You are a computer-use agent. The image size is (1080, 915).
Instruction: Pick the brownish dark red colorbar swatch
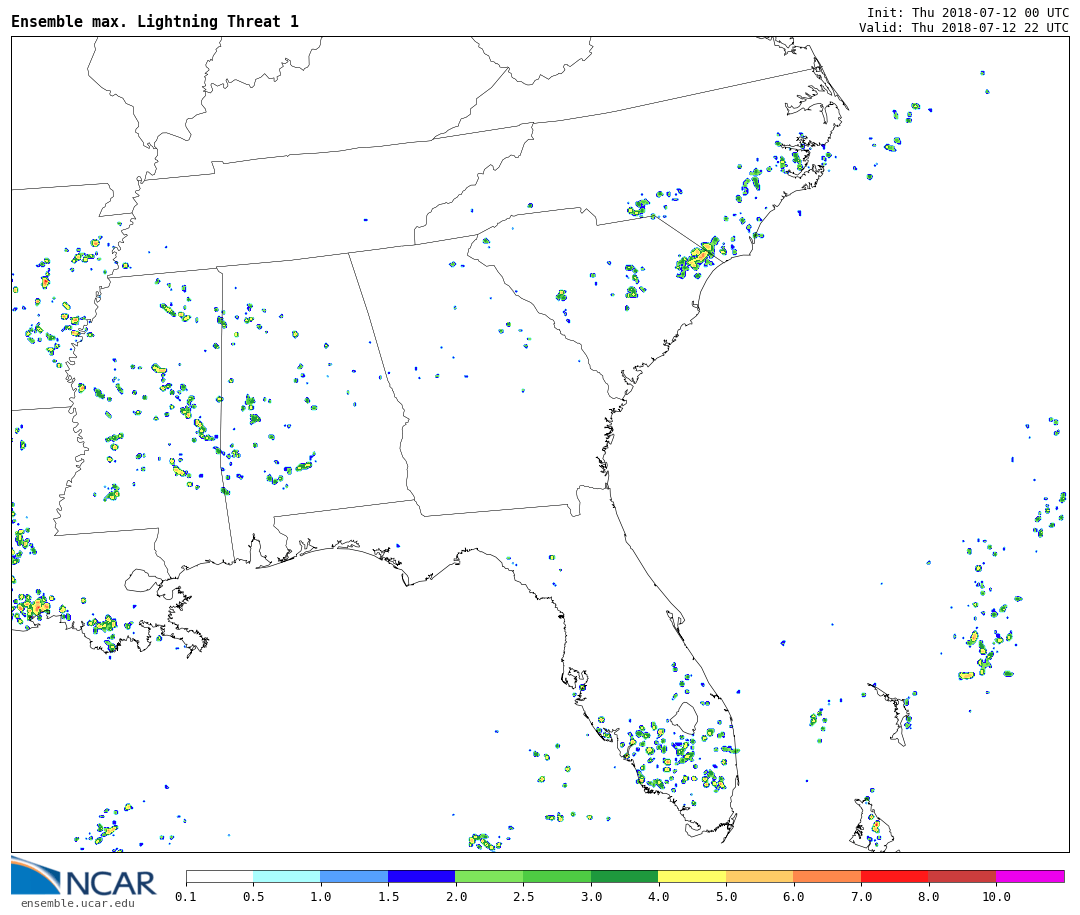961,876
